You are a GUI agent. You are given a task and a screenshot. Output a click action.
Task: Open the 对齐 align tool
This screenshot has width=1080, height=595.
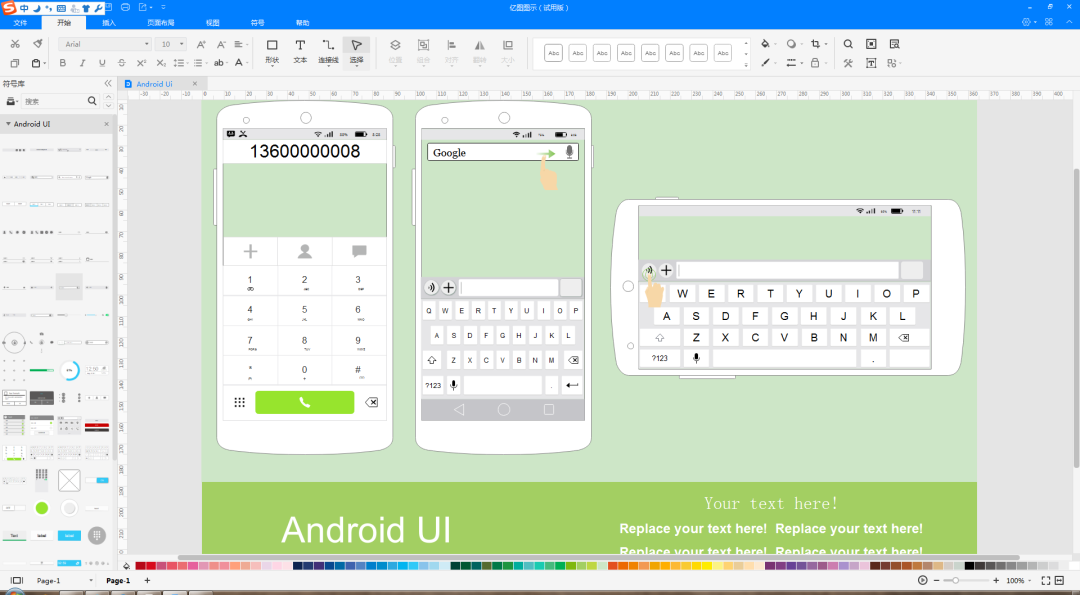point(452,52)
